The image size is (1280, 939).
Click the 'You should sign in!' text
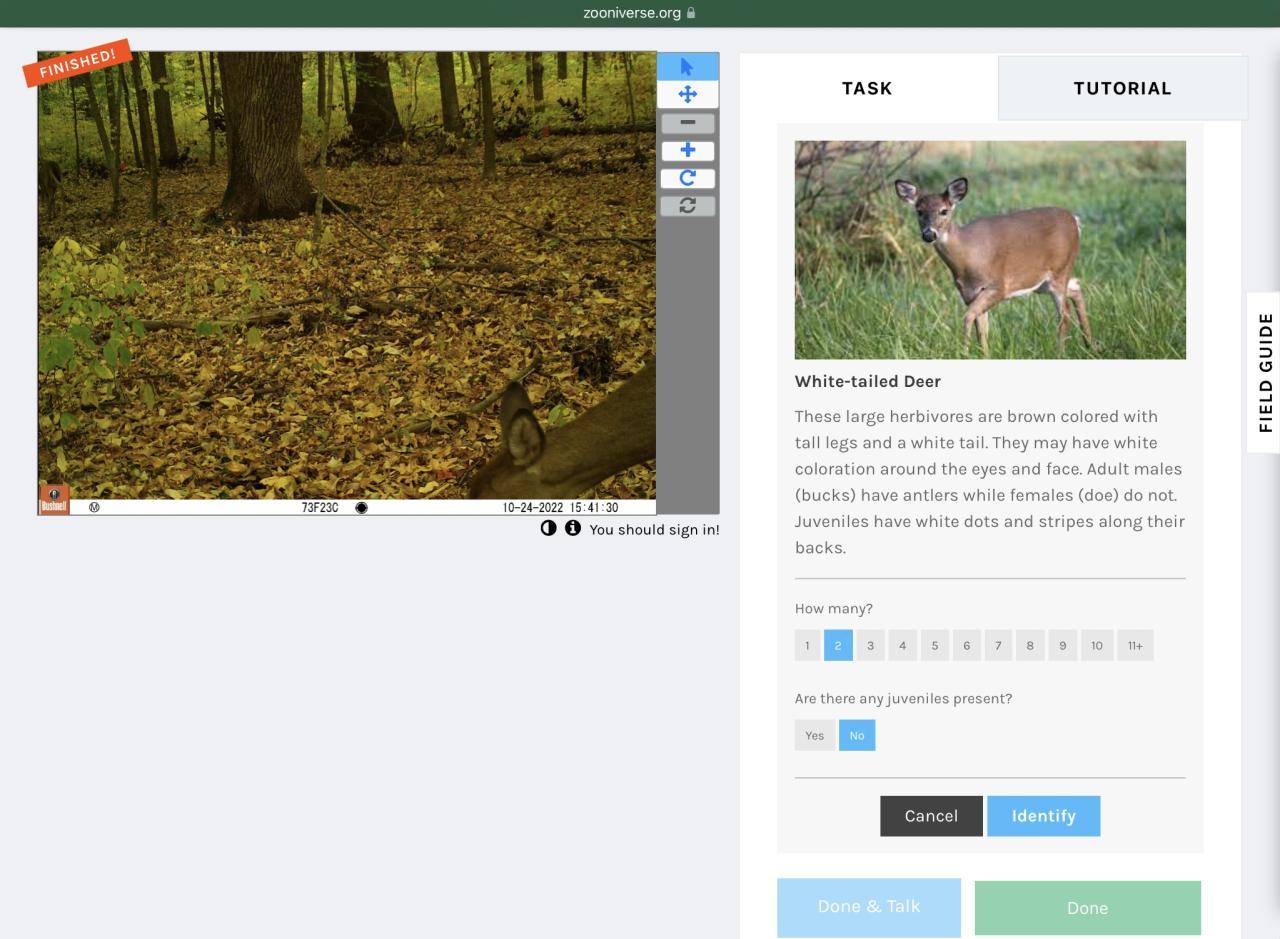[654, 529]
